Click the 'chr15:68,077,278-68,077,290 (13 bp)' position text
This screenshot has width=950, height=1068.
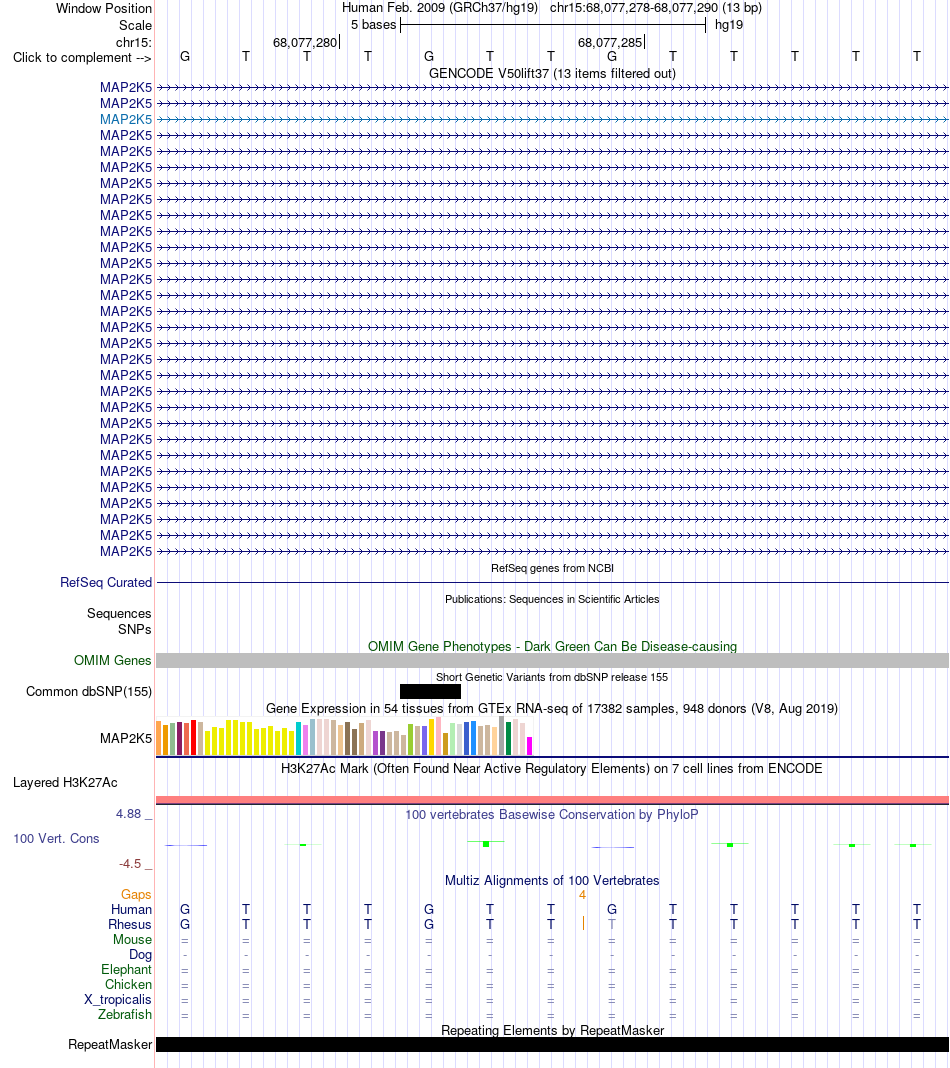tap(656, 8)
